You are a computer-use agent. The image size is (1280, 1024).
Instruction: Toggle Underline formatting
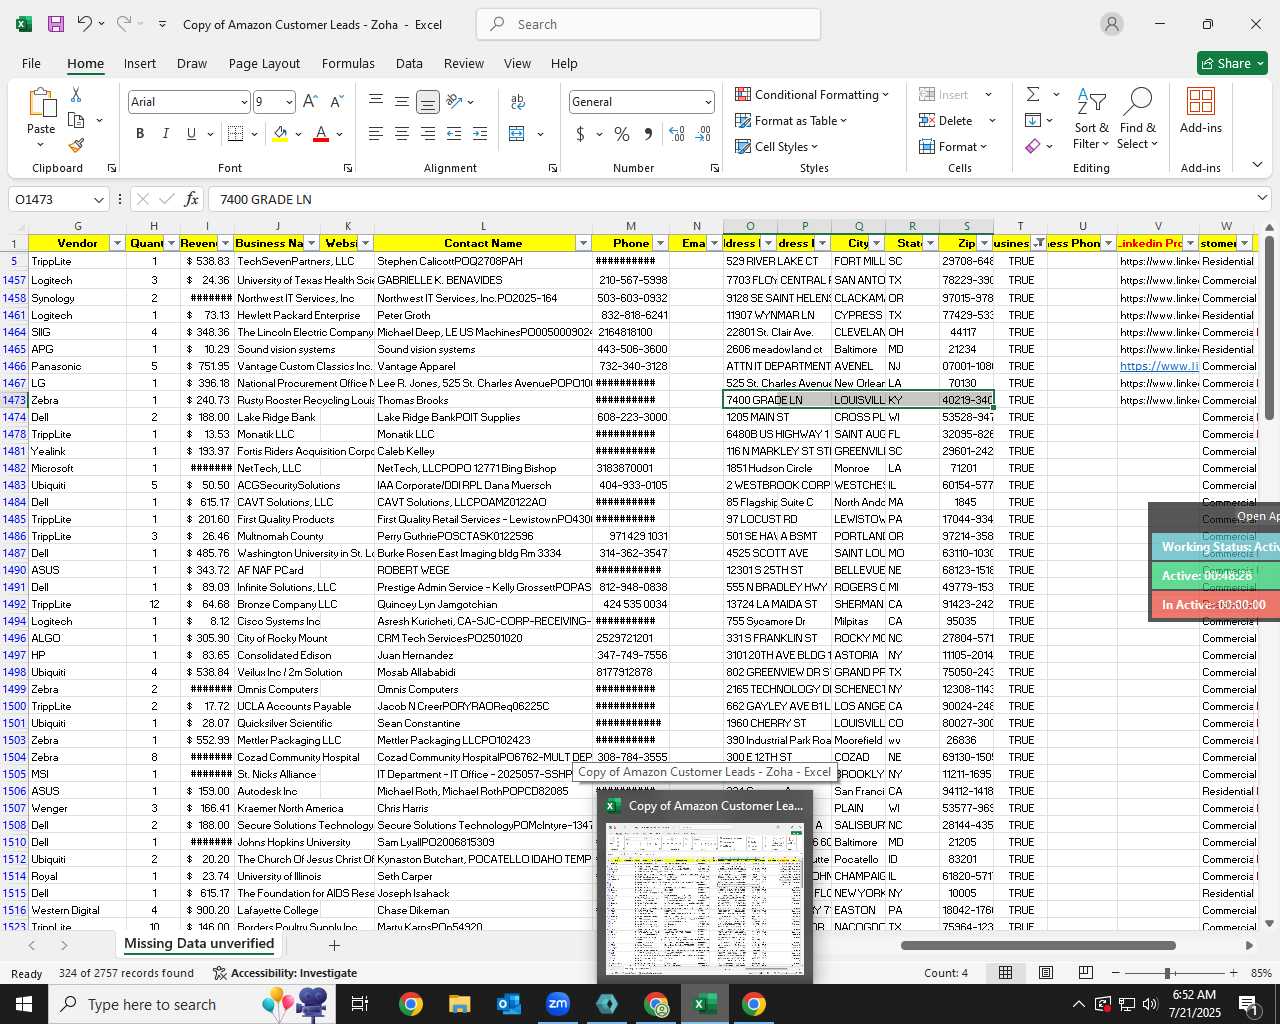(191, 134)
